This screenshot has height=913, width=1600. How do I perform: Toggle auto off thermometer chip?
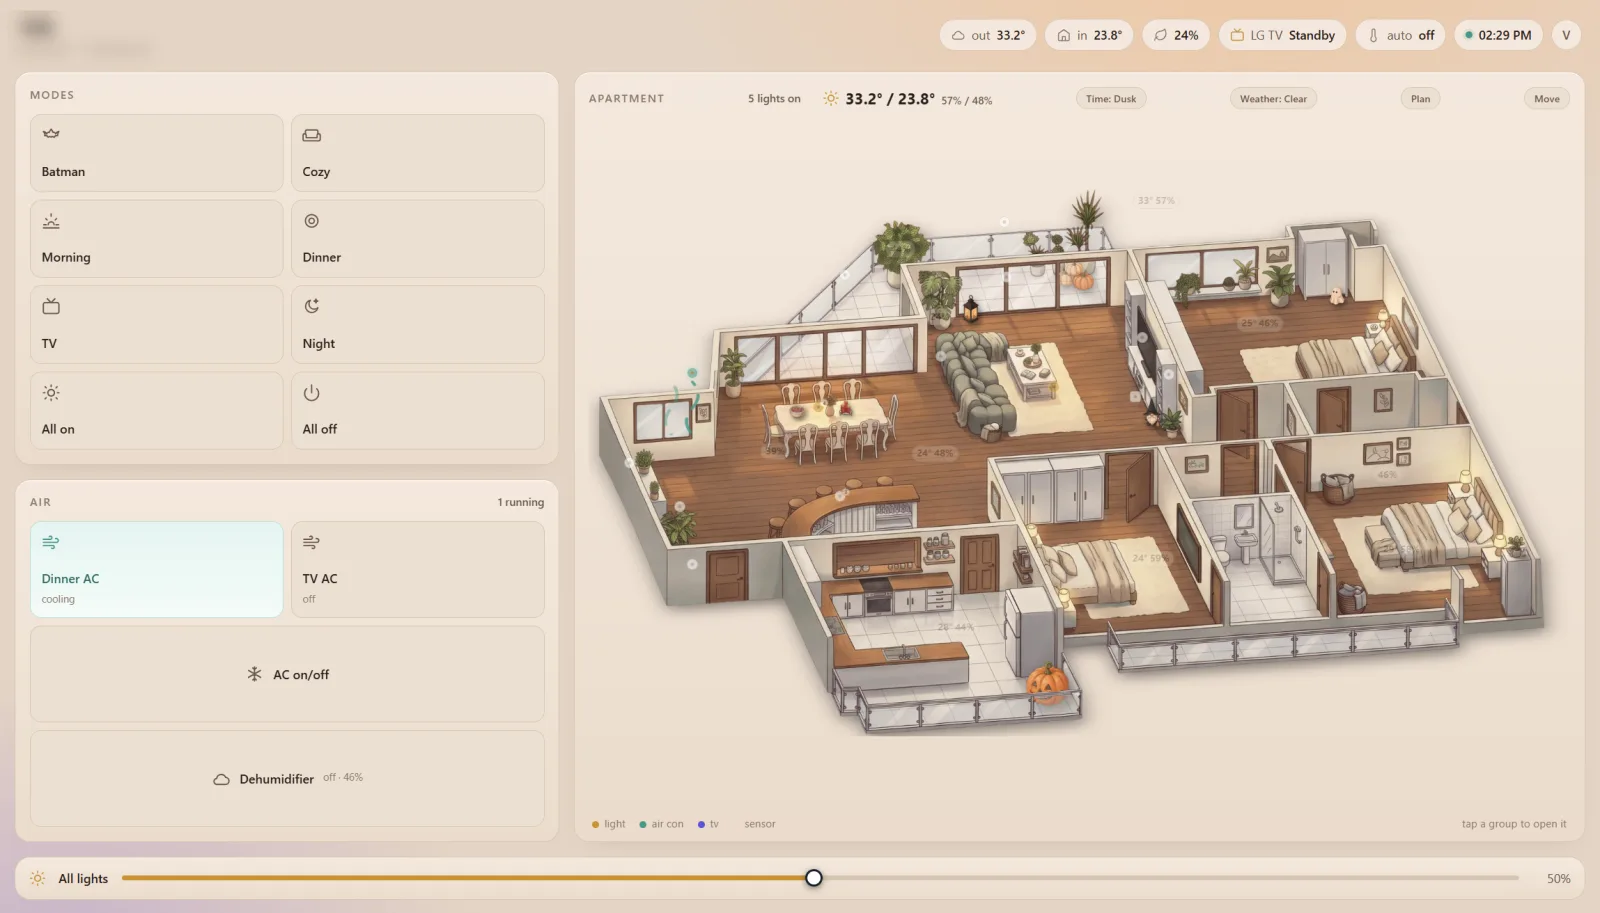coord(1400,35)
